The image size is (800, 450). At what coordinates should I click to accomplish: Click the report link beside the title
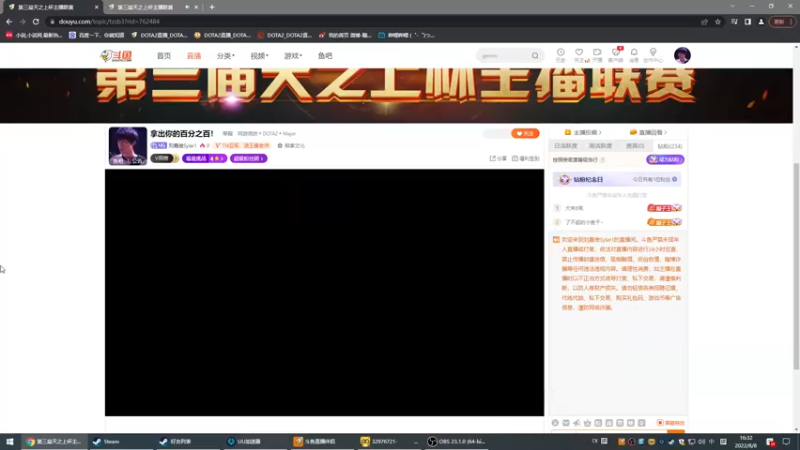[x=228, y=134]
